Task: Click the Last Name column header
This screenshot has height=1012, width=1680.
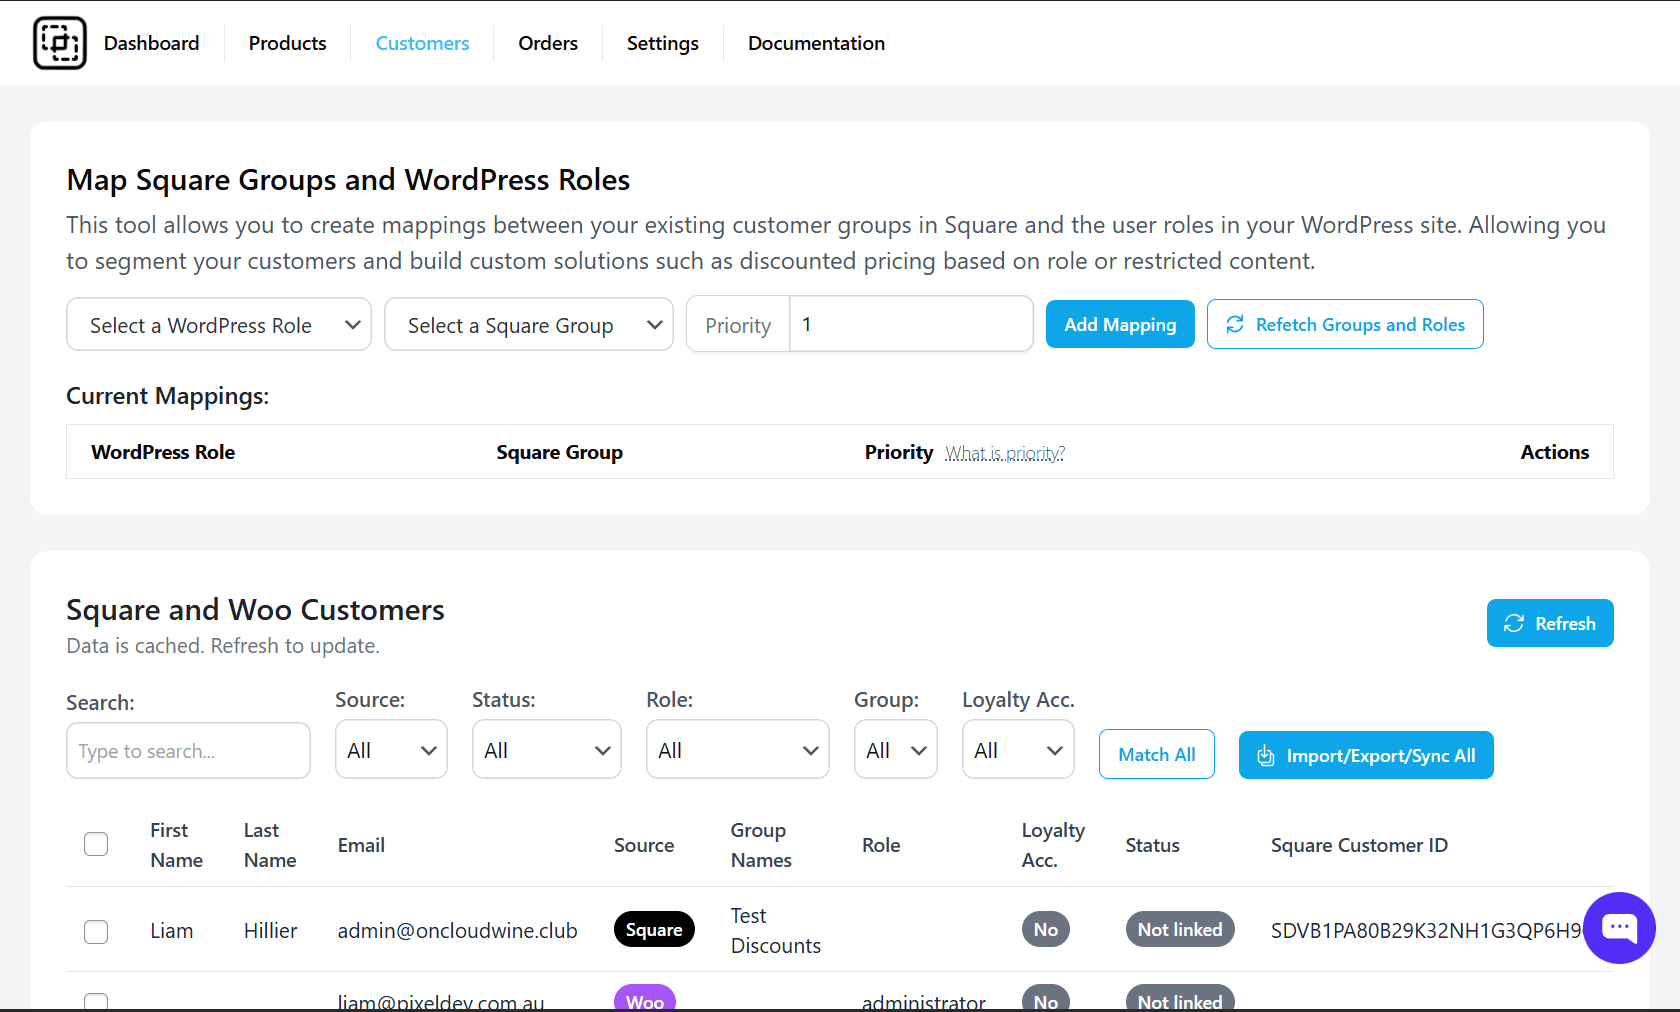Action: click(270, 845)
